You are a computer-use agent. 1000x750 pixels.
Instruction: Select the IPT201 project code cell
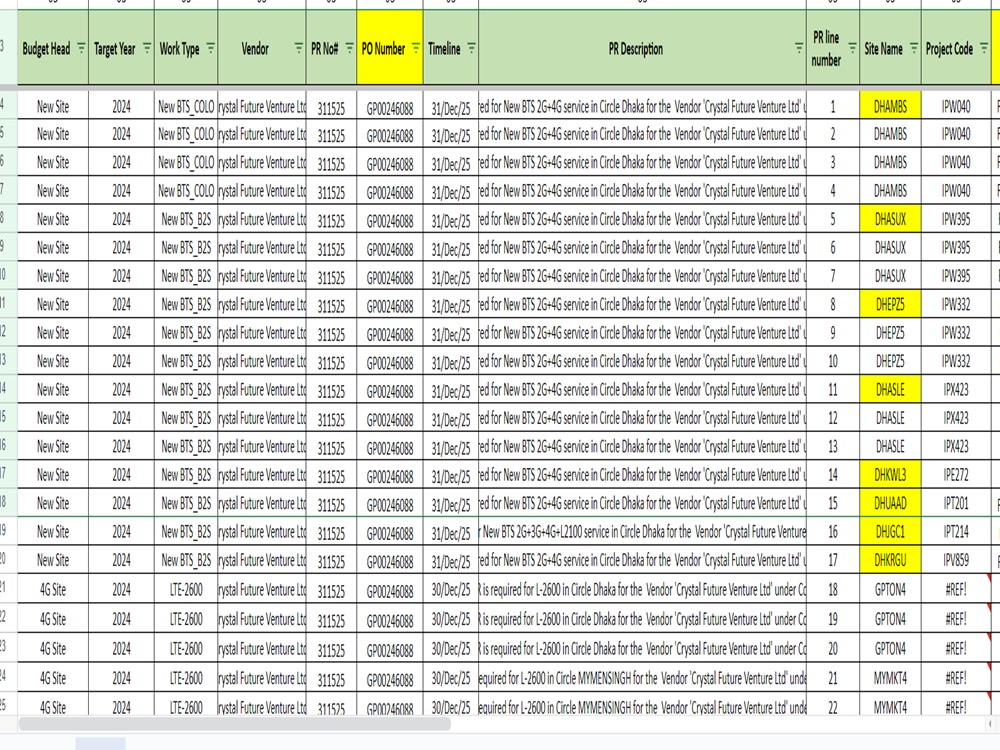click(x=956, y=503)
